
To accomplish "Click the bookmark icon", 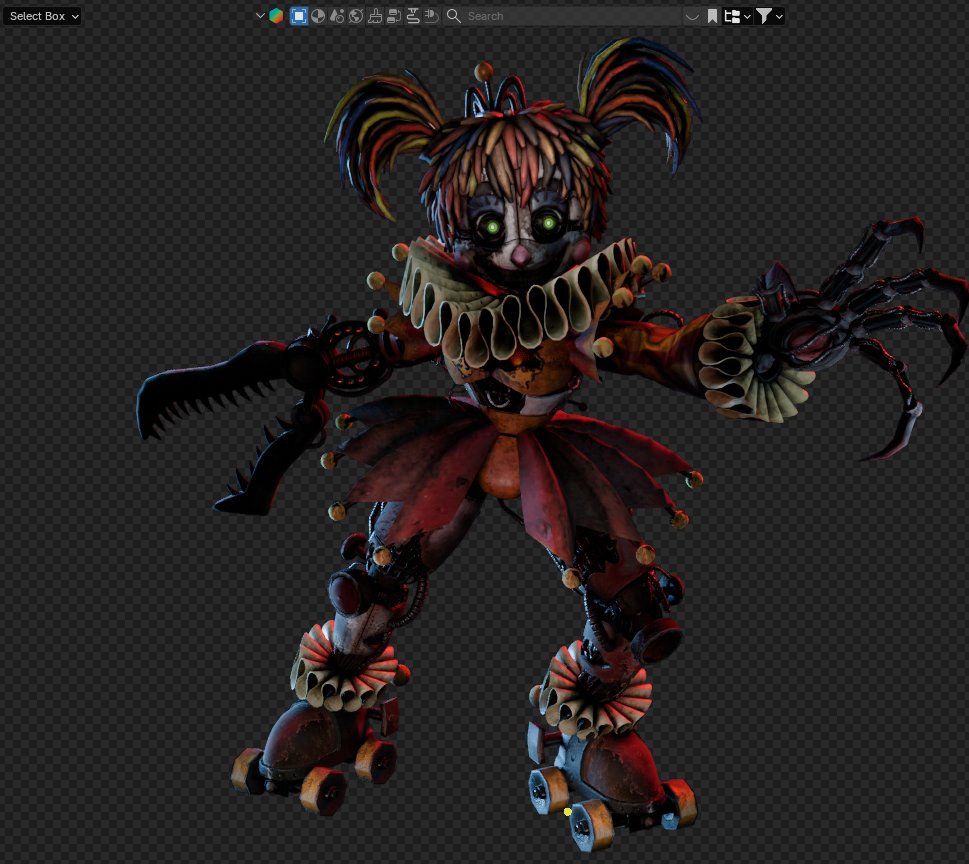I will (713, 16).
